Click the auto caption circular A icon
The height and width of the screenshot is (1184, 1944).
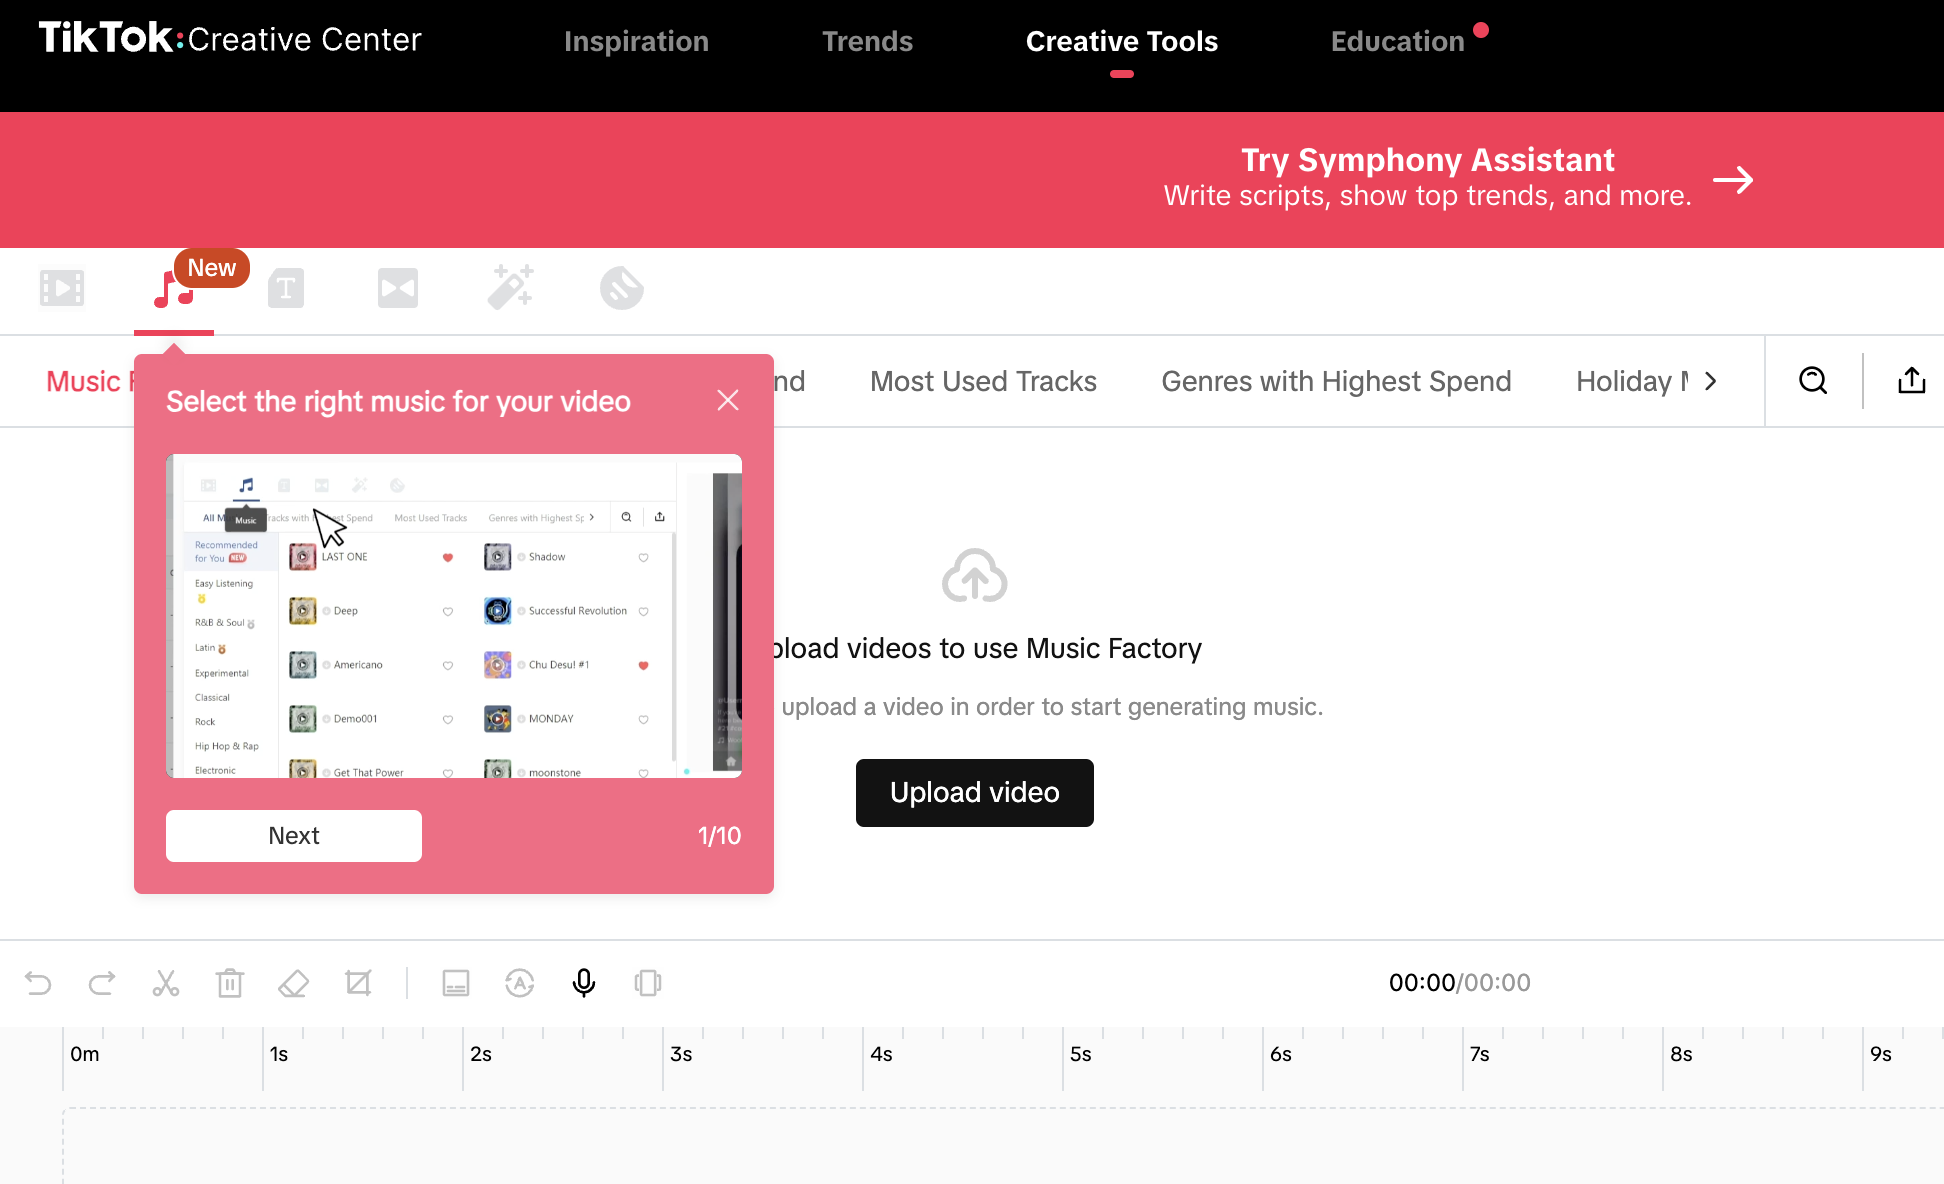520,983
